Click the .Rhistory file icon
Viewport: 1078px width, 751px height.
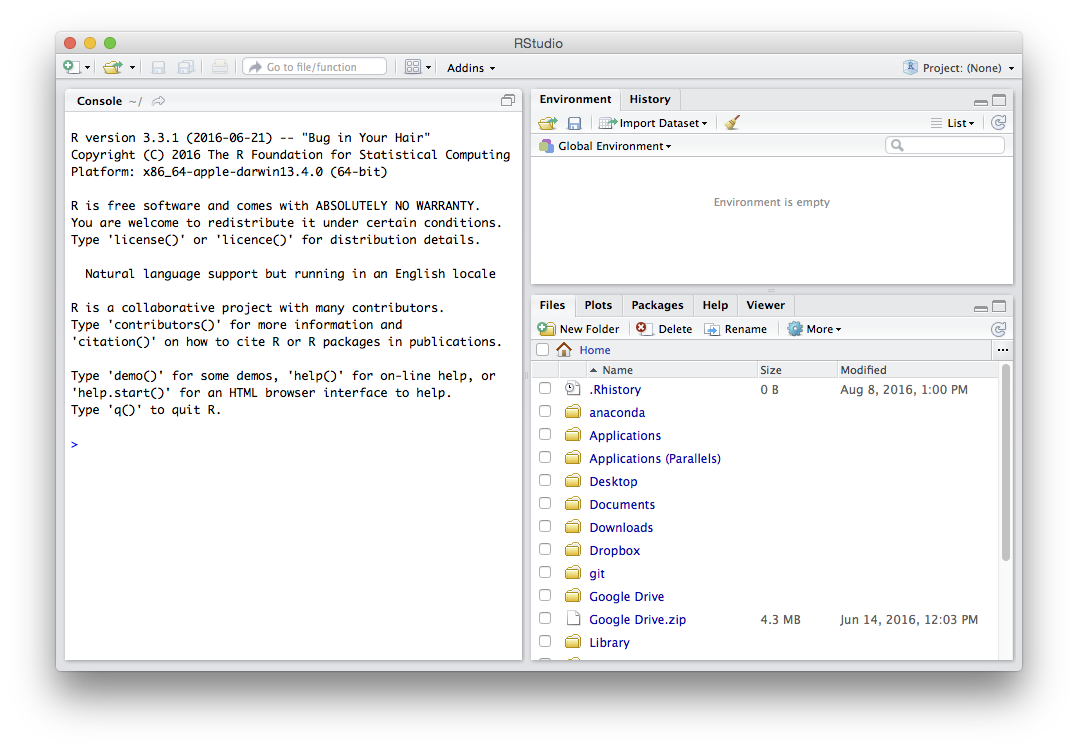coord(572,389)
